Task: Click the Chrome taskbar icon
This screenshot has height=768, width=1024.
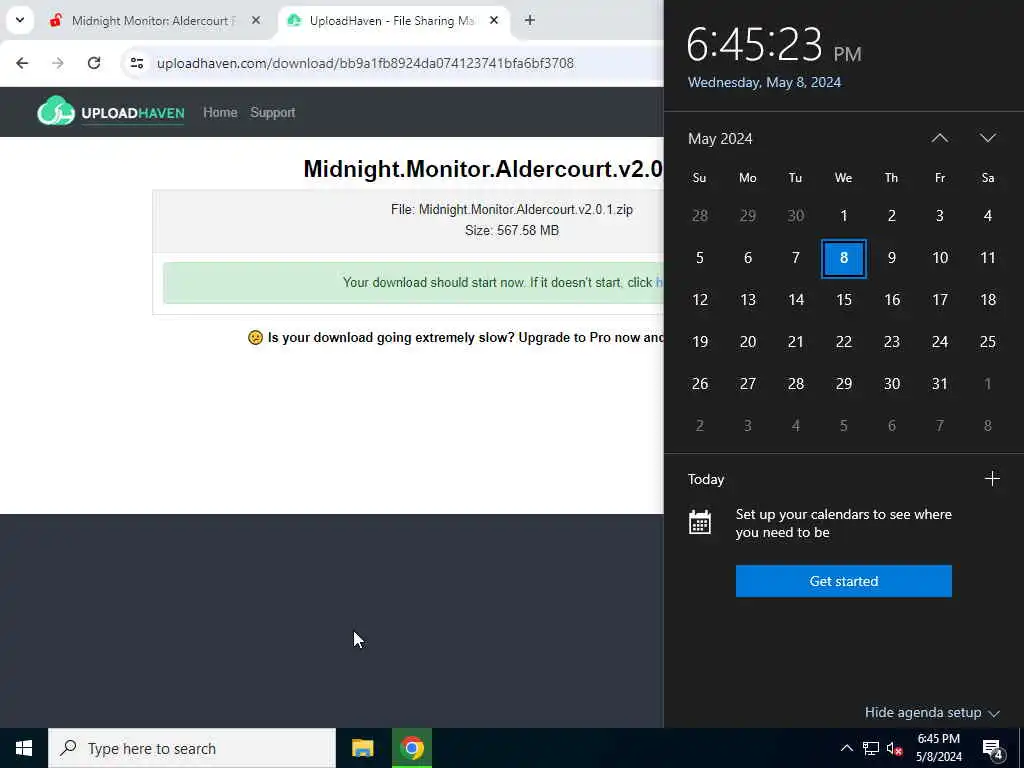Action: [x=411, y=748]
